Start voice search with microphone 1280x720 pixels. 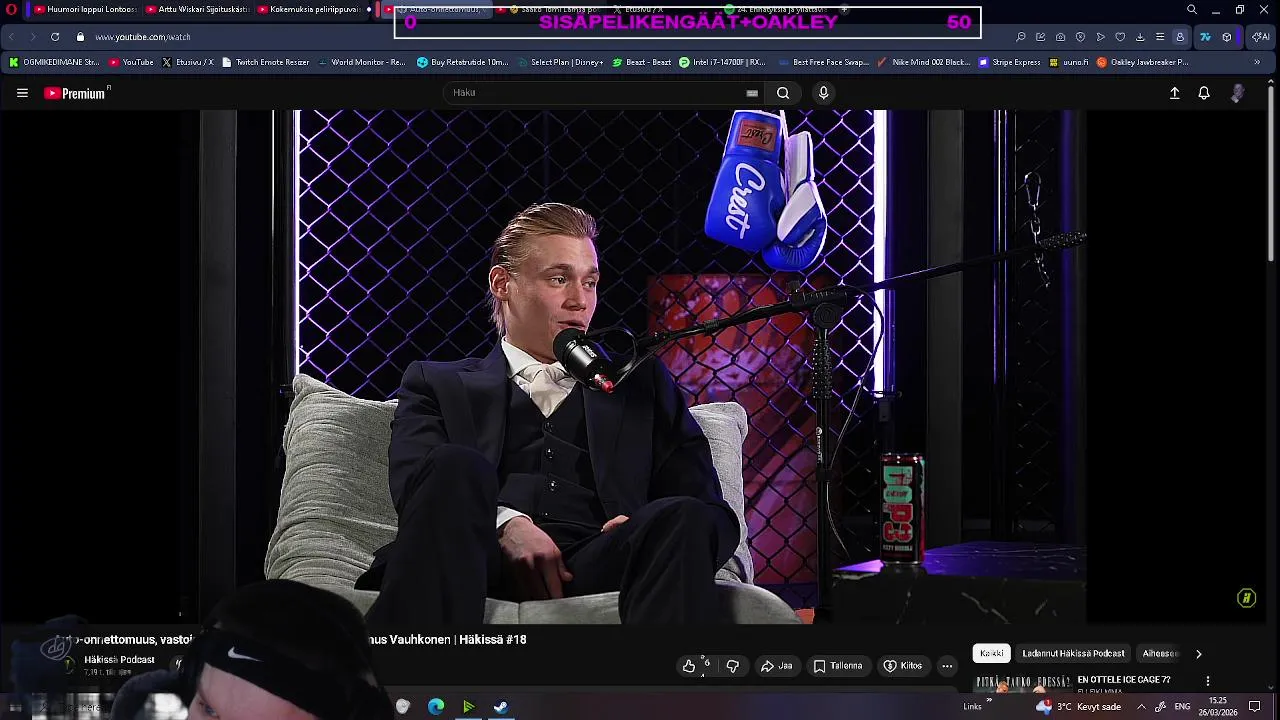(823, 93)
